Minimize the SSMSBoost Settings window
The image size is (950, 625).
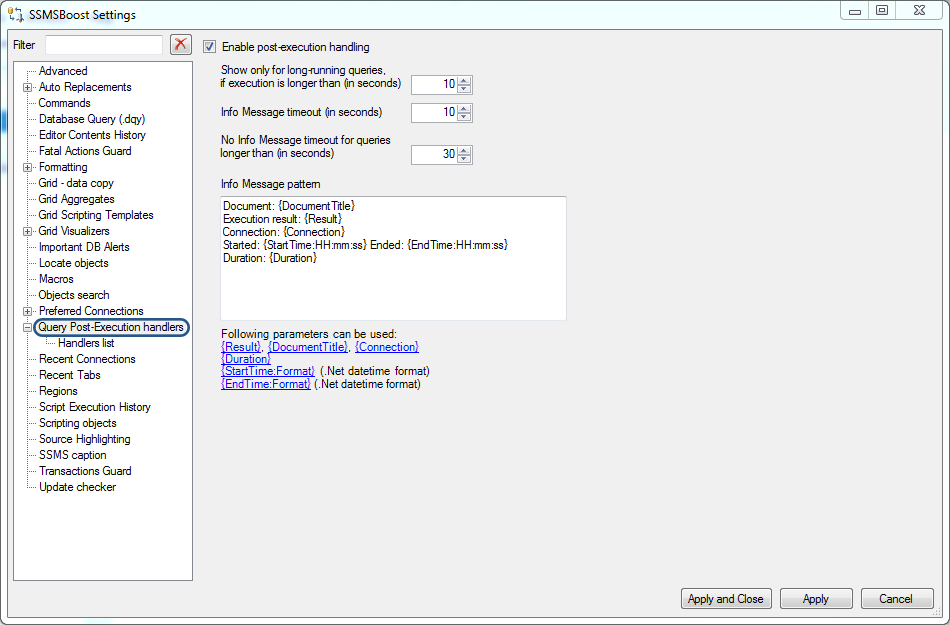[x=855, y=10]
